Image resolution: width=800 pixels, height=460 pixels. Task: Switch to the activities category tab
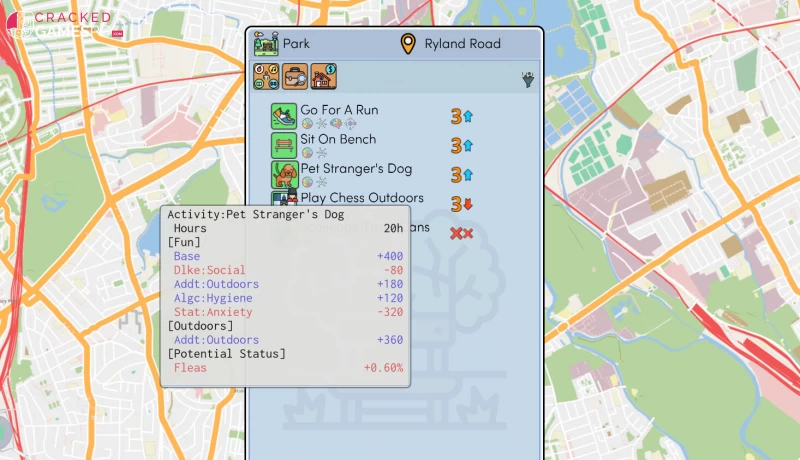click(267, 77)
